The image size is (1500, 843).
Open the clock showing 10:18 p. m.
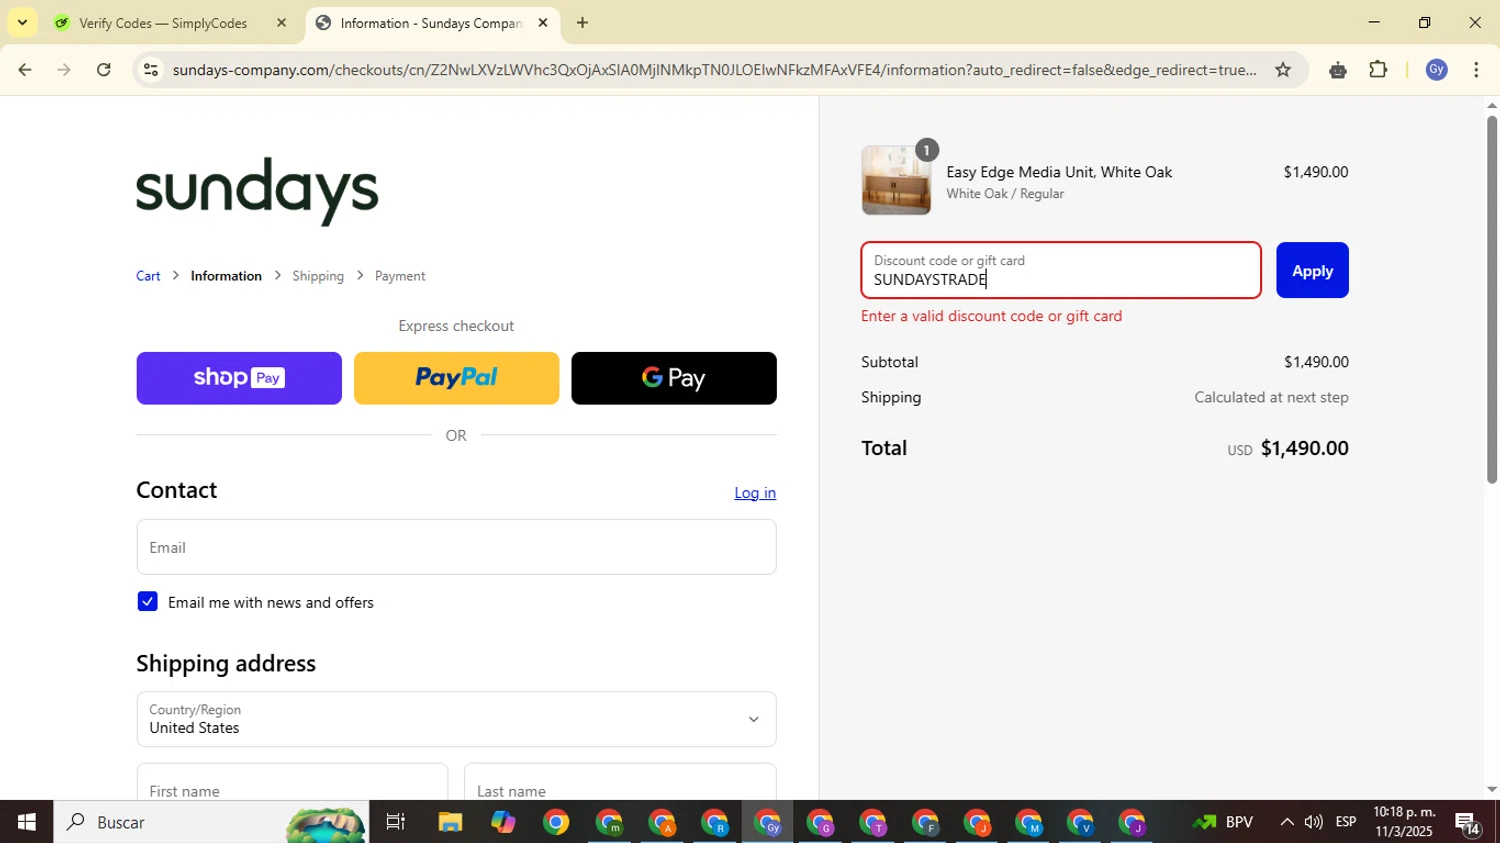click(1404, 822)
